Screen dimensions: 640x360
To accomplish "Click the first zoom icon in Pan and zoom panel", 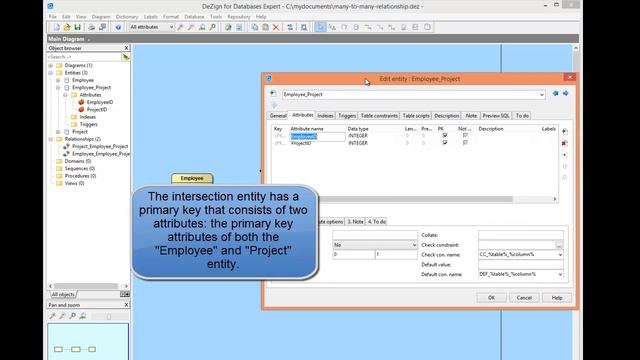I will (x=53, y=316).
